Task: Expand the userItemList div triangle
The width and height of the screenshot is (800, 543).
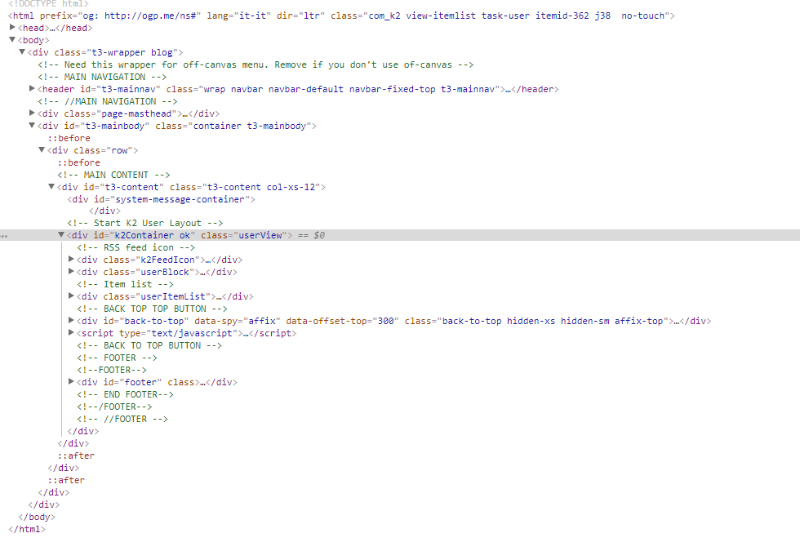Action: point(71,296)
